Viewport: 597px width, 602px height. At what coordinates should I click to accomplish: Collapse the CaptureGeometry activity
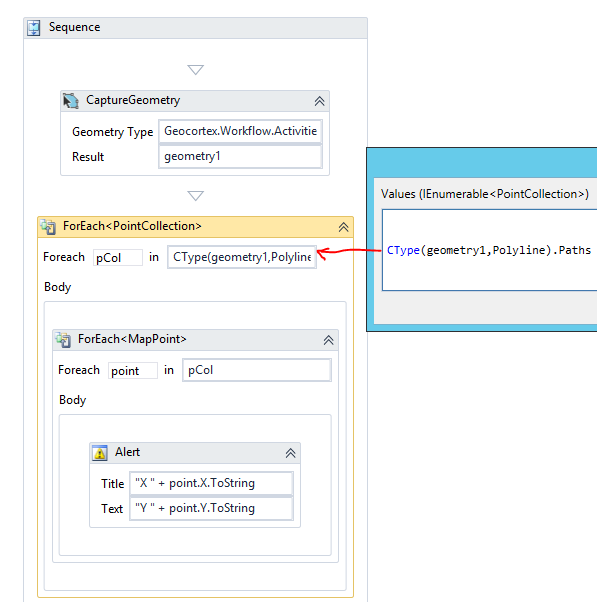(319, 101)
